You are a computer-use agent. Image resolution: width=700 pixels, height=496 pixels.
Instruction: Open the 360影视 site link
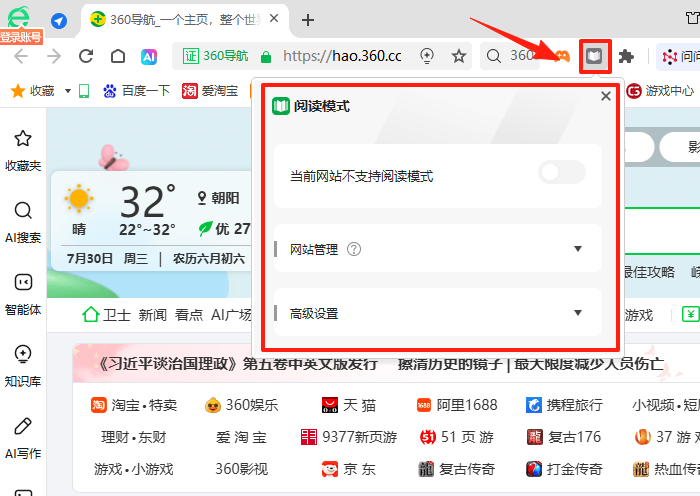pyautogui.click(x=241, y=469)
